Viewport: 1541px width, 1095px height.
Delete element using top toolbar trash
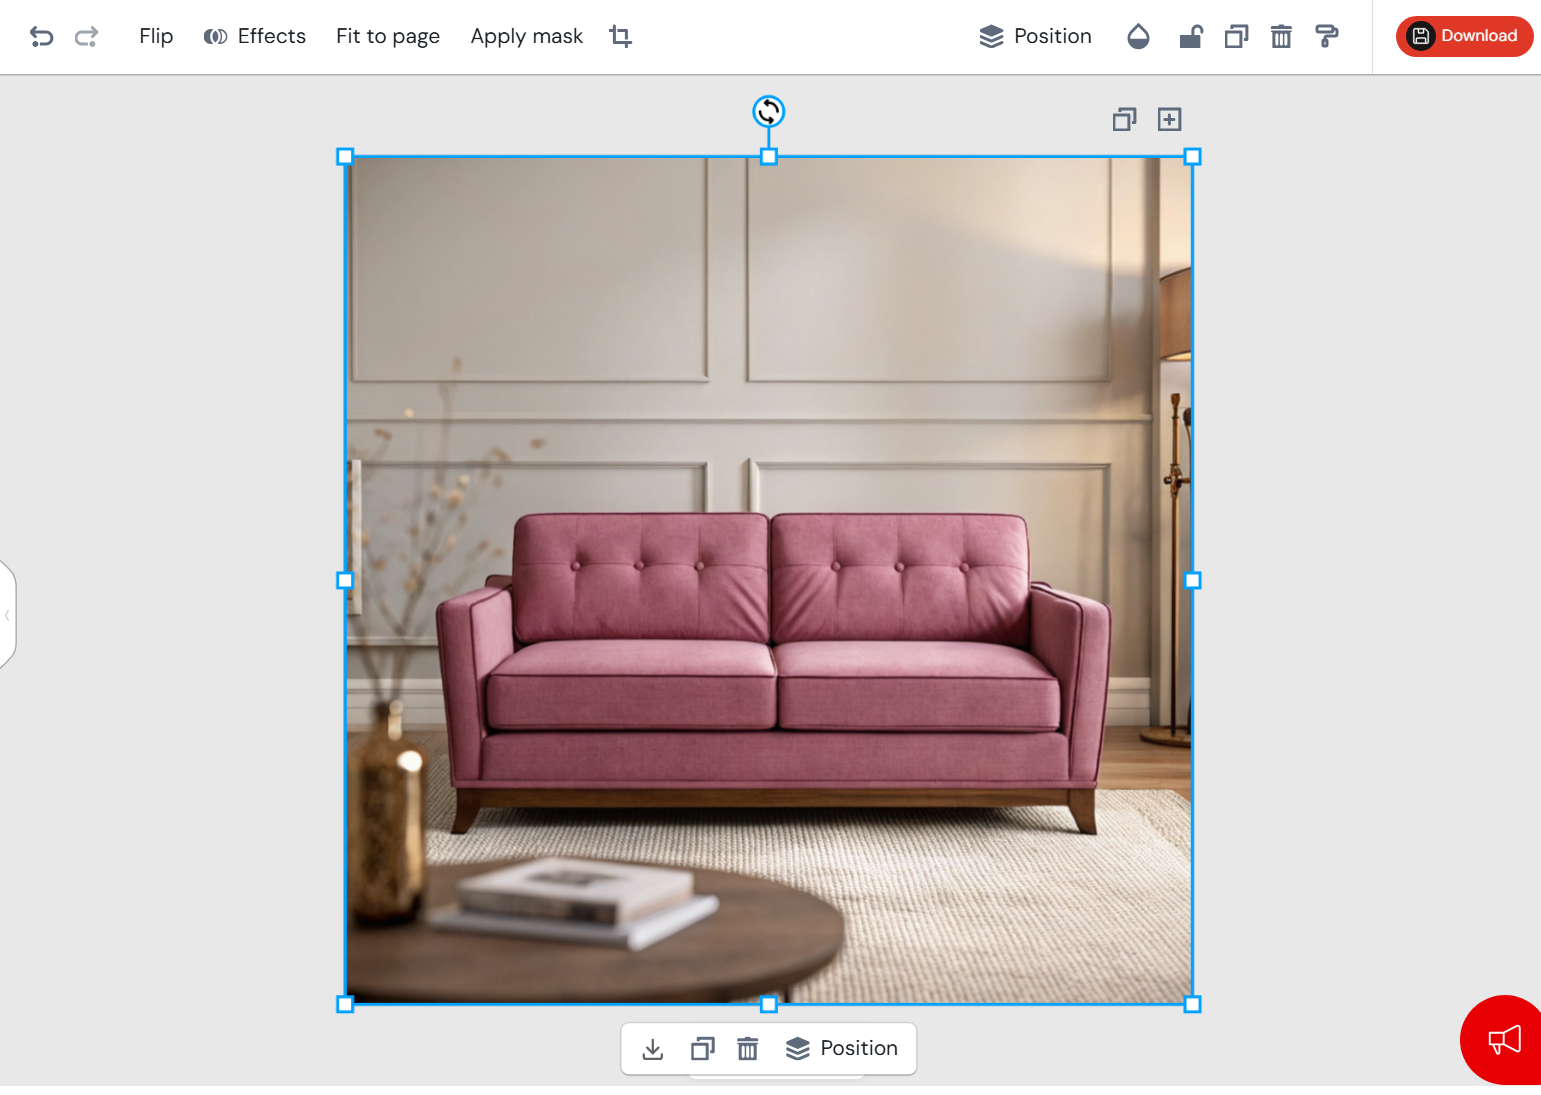1281,37
